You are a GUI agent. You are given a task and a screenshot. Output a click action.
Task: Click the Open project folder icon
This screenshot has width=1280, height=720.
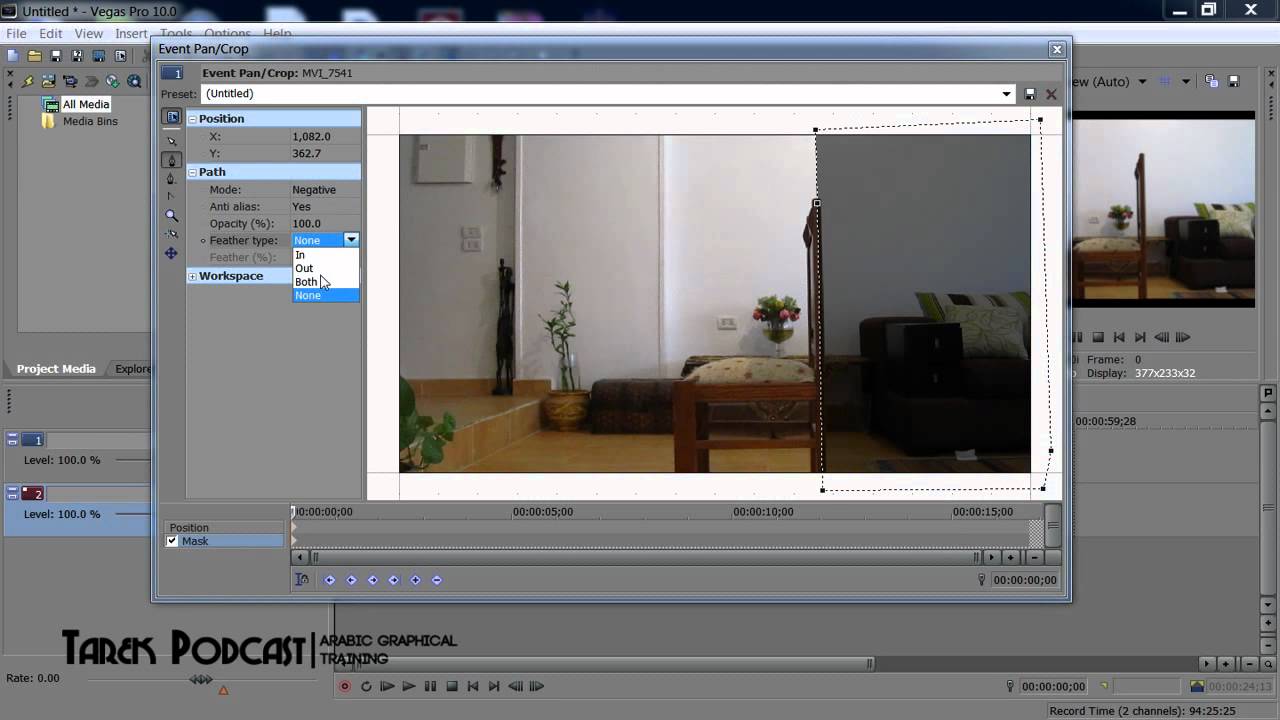click(x=34, y=56)
